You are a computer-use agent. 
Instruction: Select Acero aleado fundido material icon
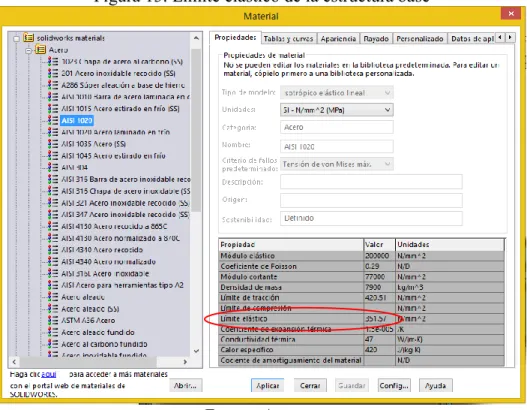pyautogui.click(x=53, y=332)
